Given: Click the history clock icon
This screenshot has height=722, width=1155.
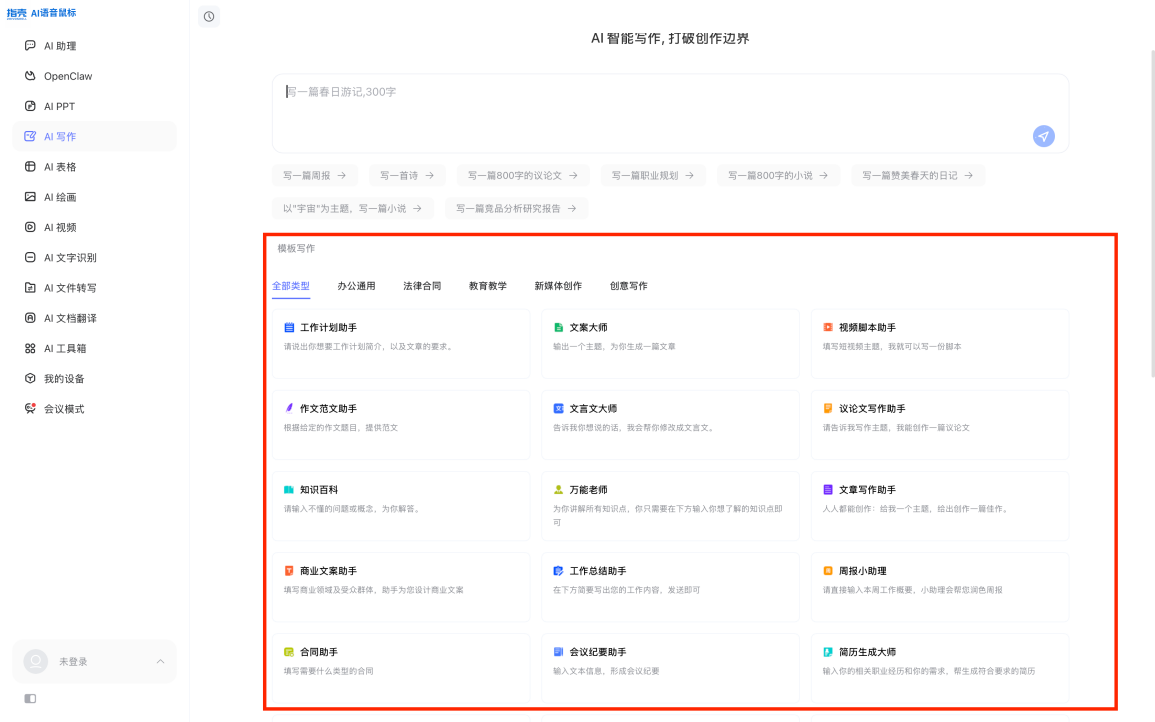Looking at the screenshot, I should click(x=209, y=16).
